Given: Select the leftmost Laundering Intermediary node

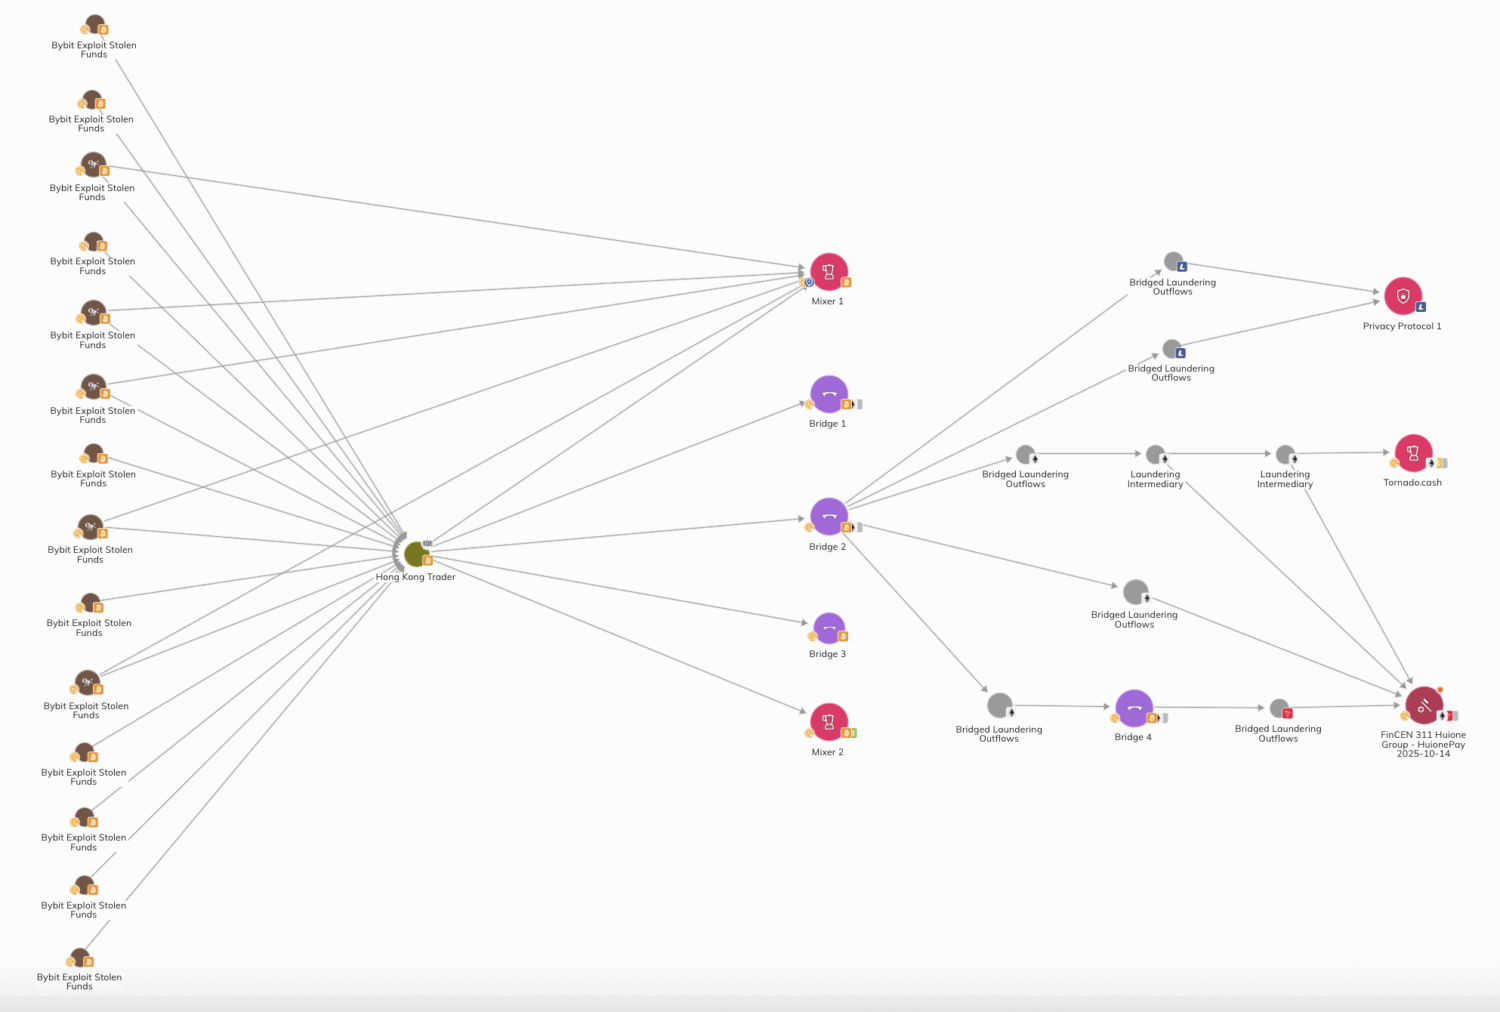Looking at the screenshot, I should (x=1155, y=455).
